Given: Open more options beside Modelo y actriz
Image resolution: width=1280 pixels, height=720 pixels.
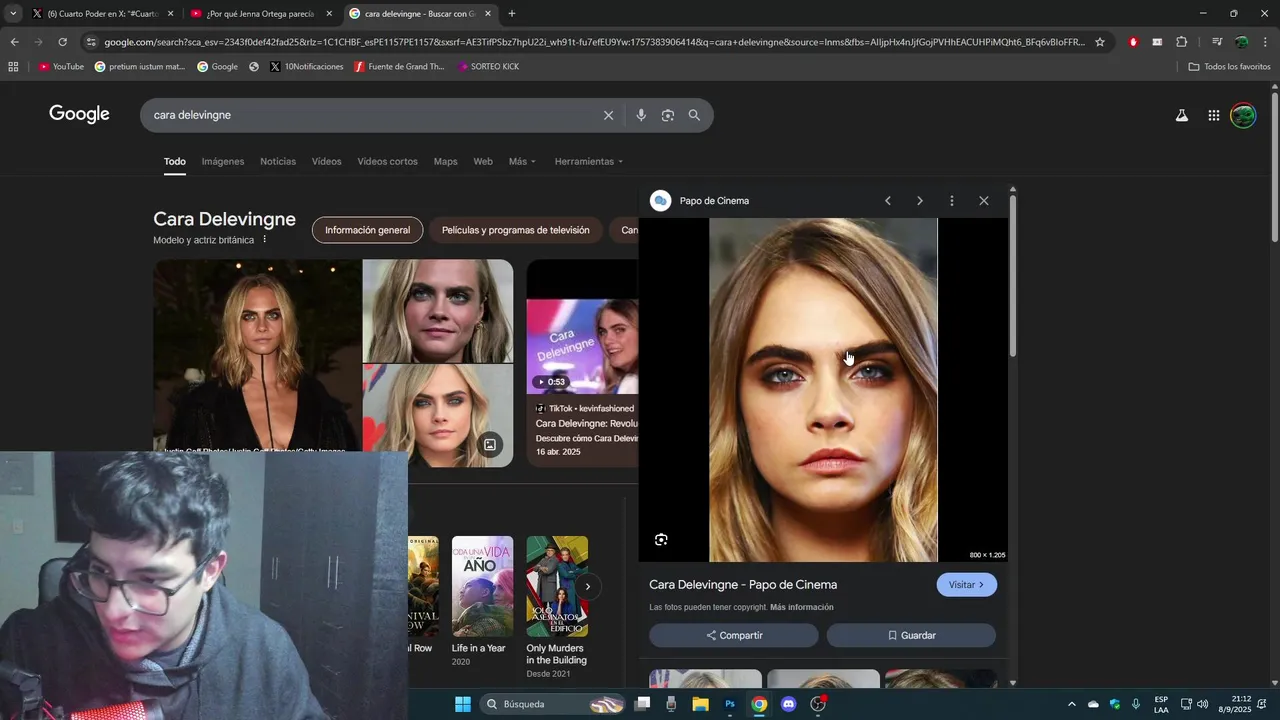Looking at the screenshot, I should tap(265, 240).
